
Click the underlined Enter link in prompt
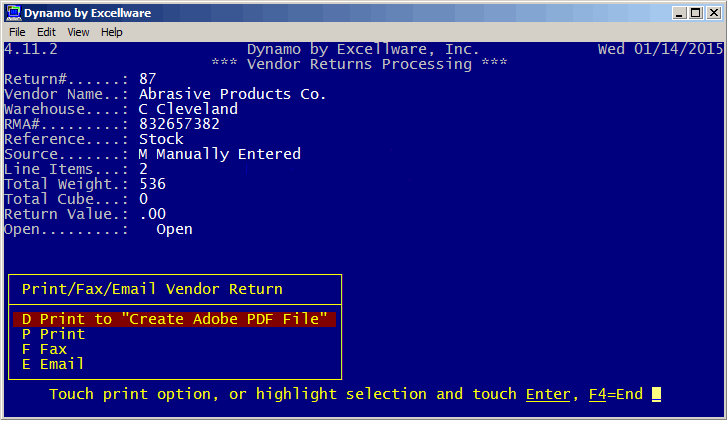(548, 394)
